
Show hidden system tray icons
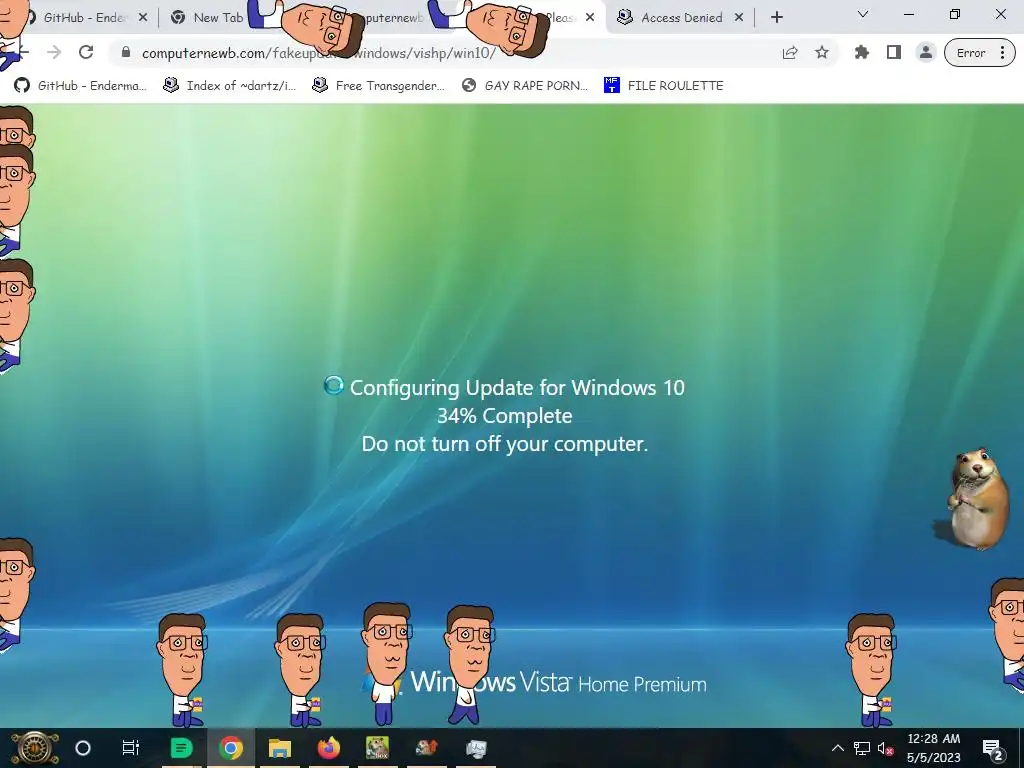pyautogui.click(x=837, y=748)
